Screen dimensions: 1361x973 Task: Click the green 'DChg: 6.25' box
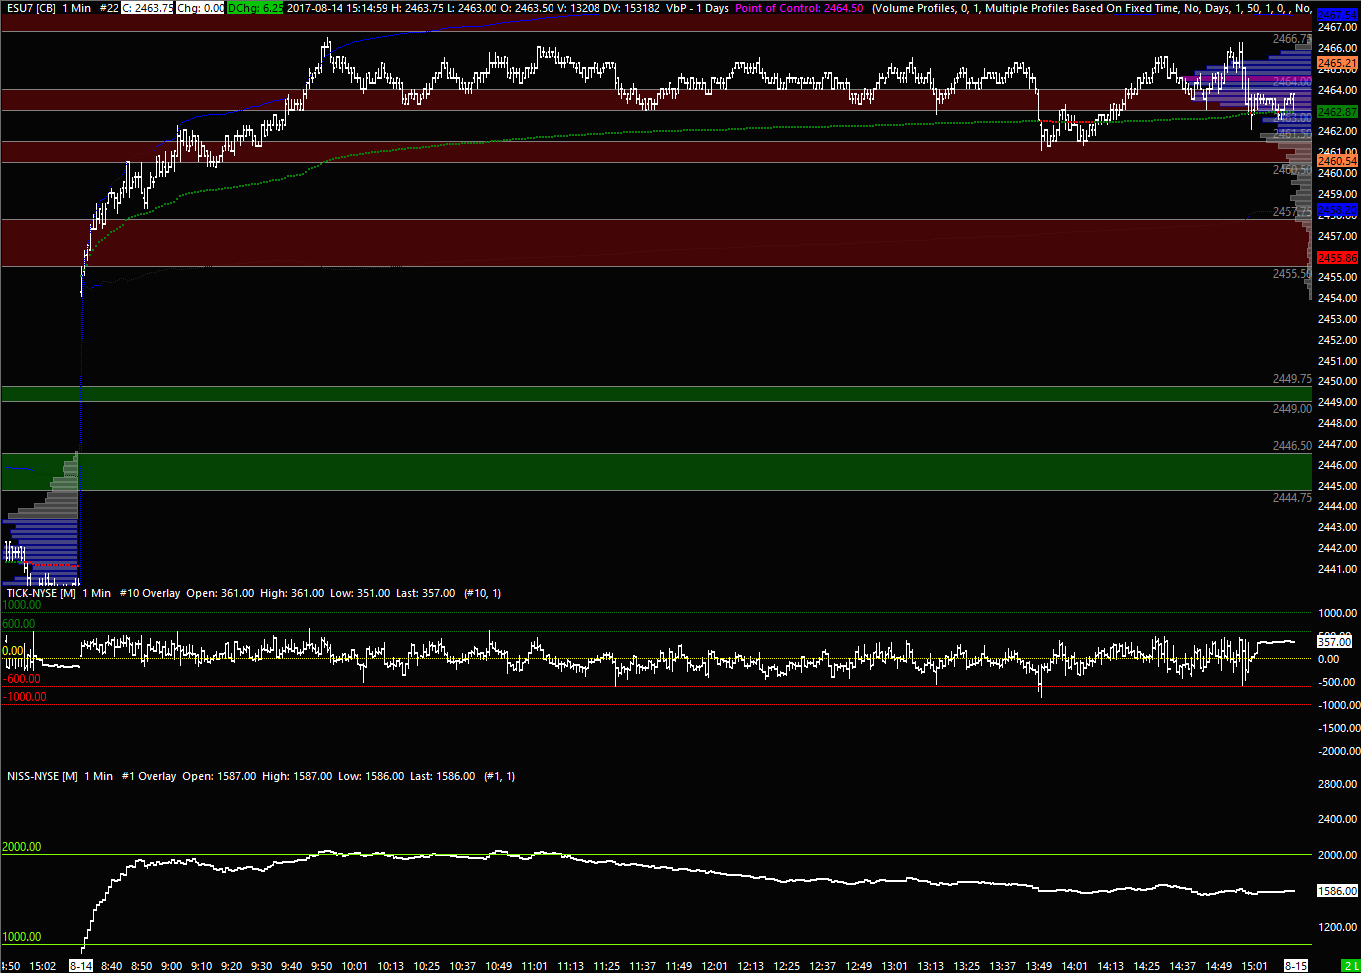click(256, 8)
